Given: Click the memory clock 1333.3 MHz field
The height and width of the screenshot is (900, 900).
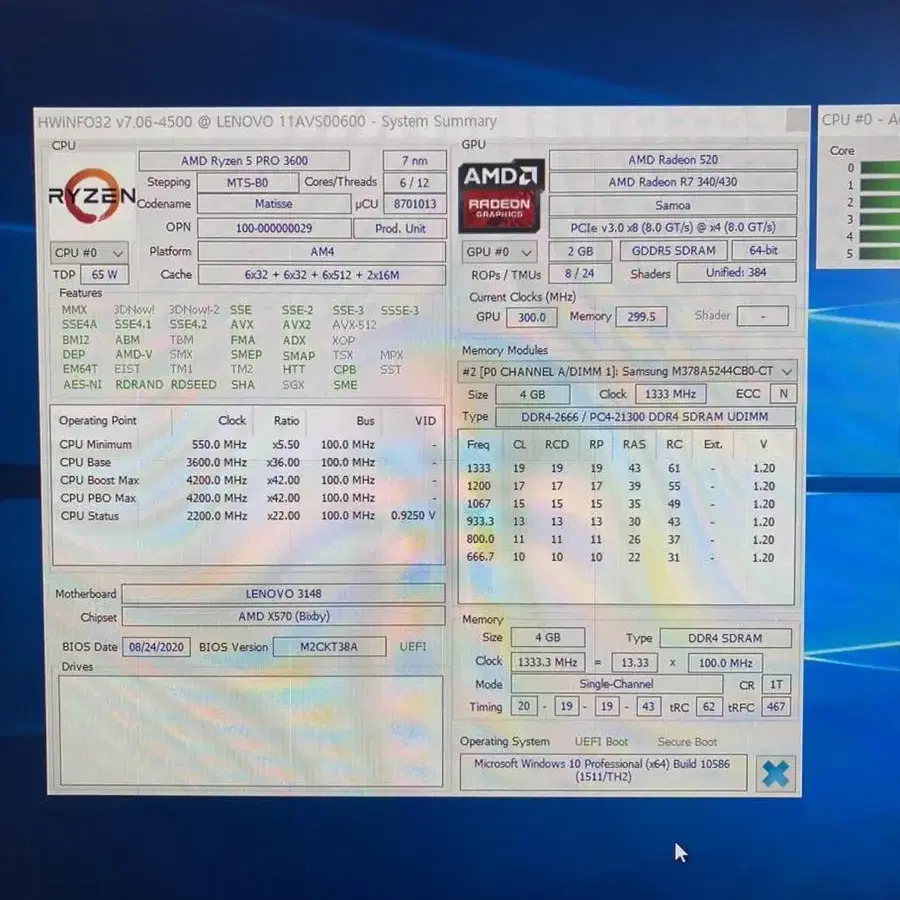Looking at the screenshot, I should point(548,662).
